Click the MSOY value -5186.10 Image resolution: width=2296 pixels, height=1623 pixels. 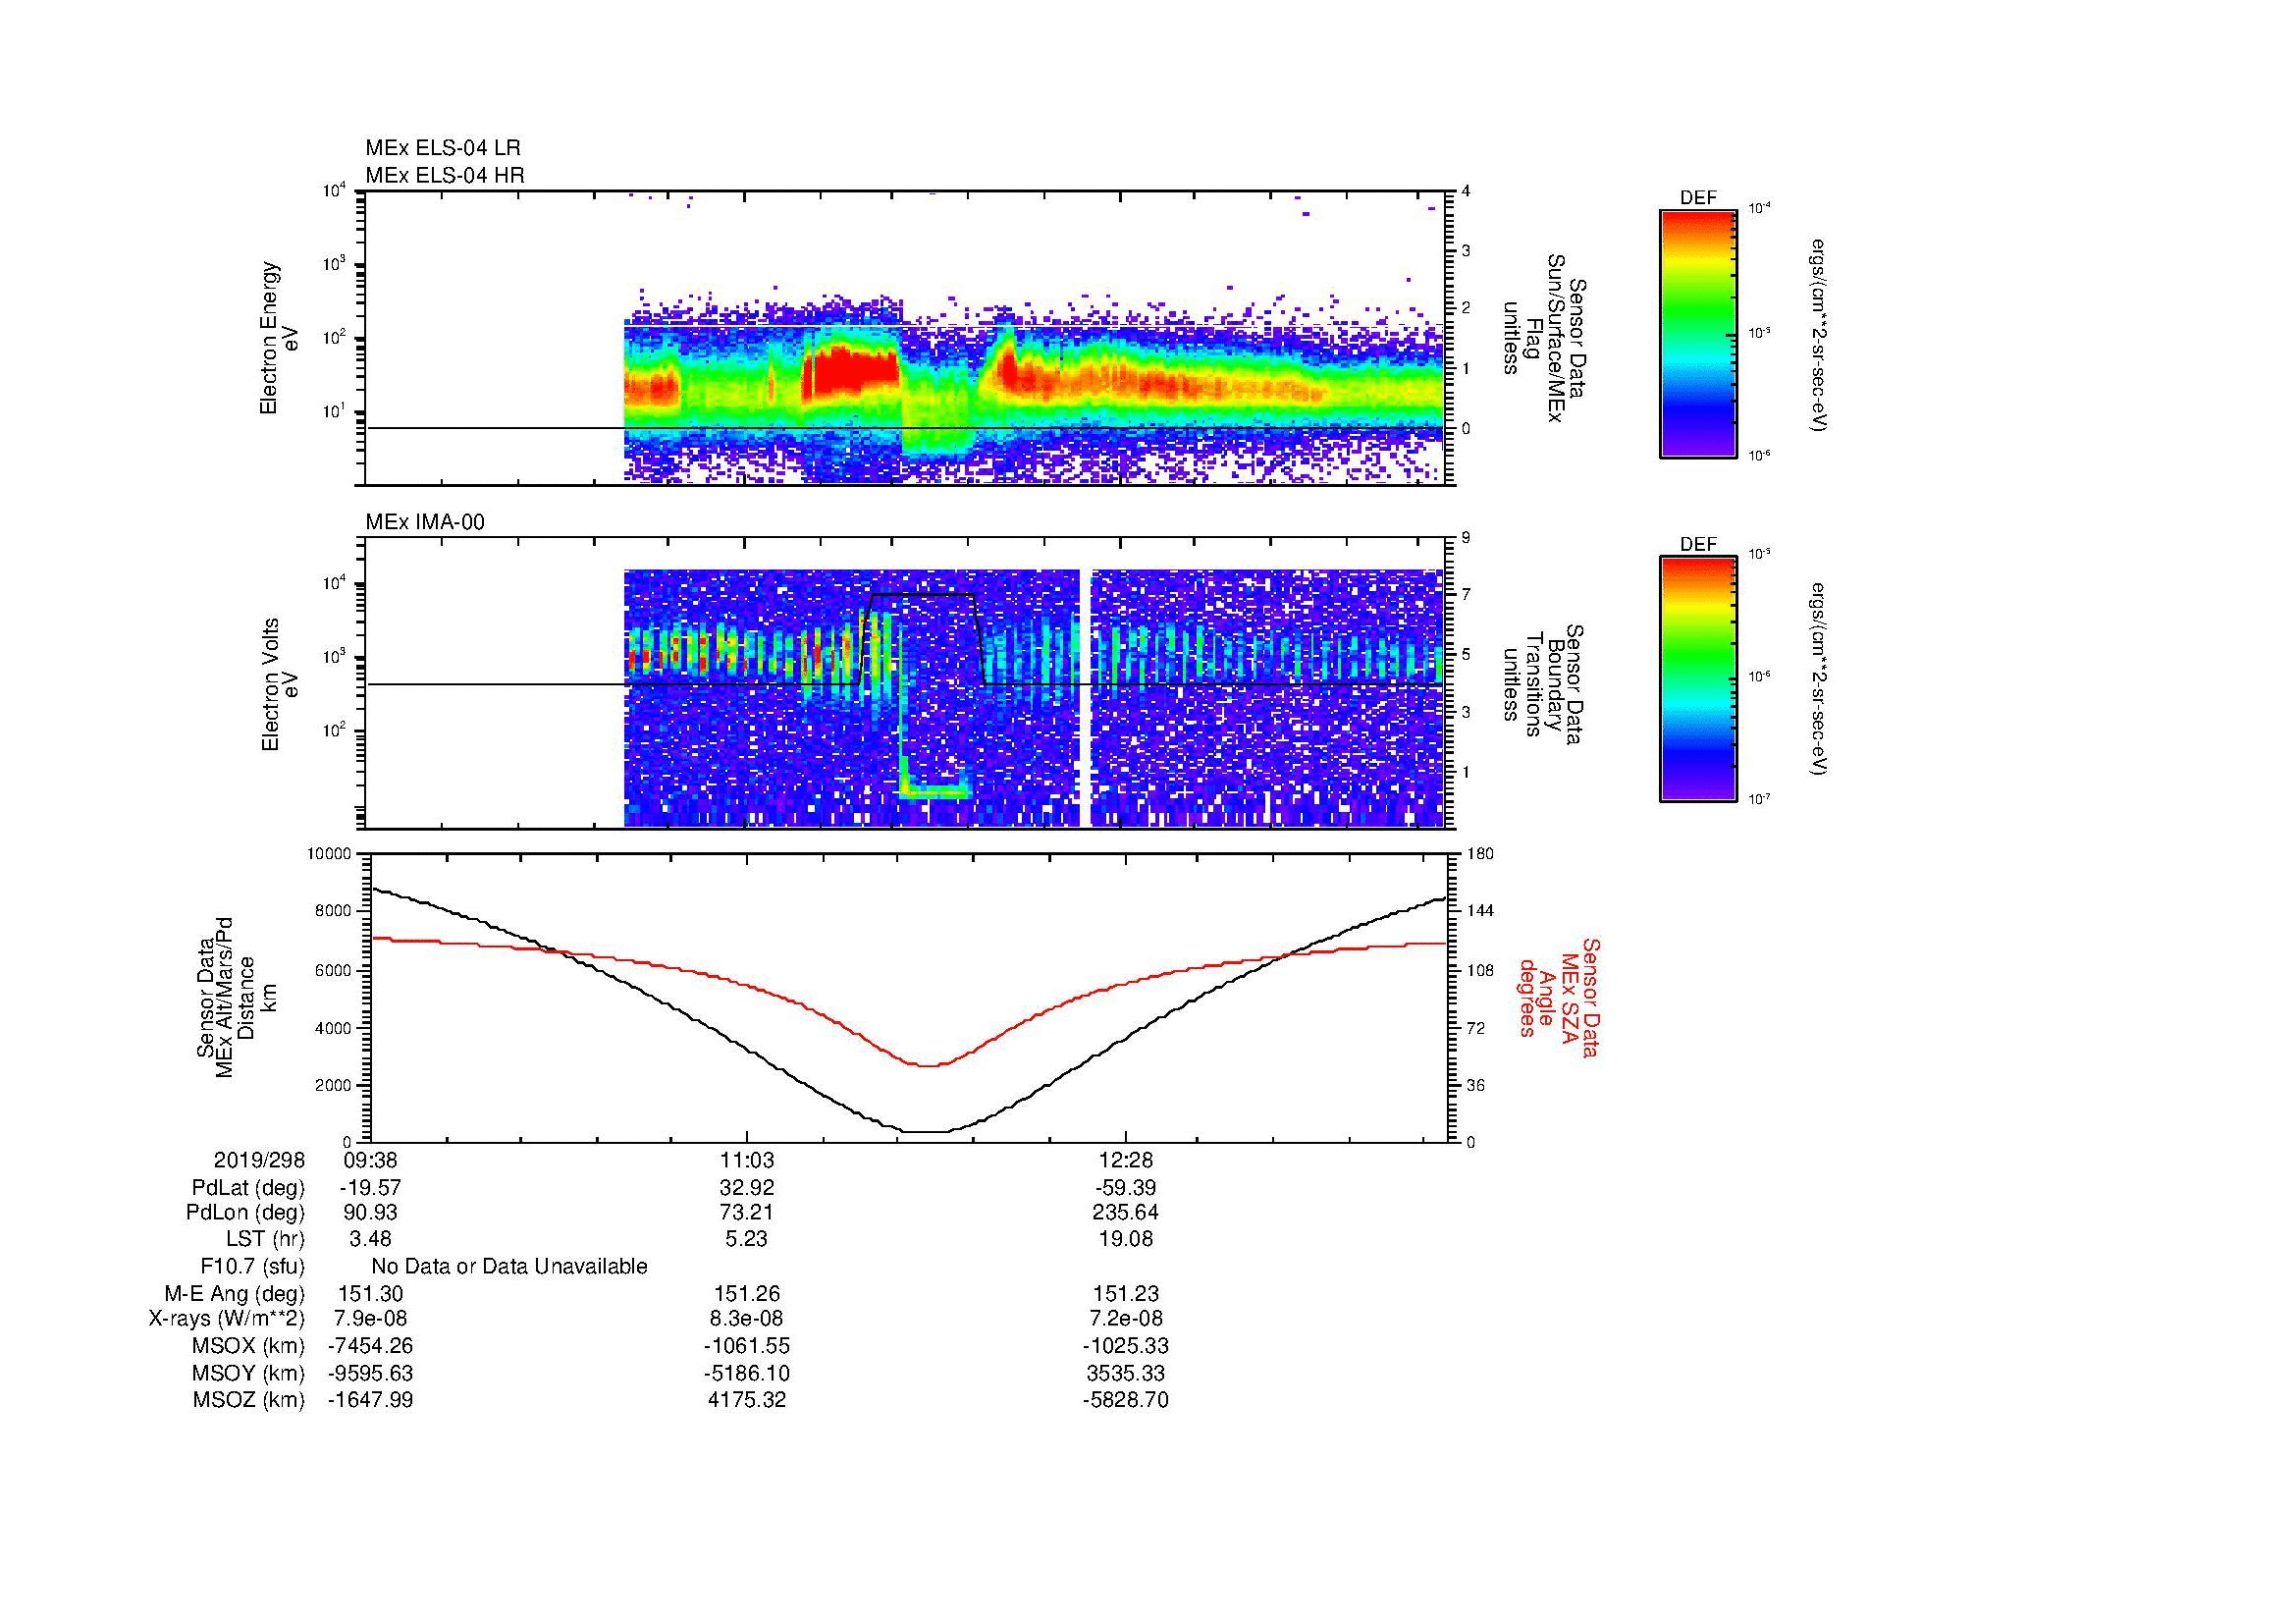[x=747, y=1373]
